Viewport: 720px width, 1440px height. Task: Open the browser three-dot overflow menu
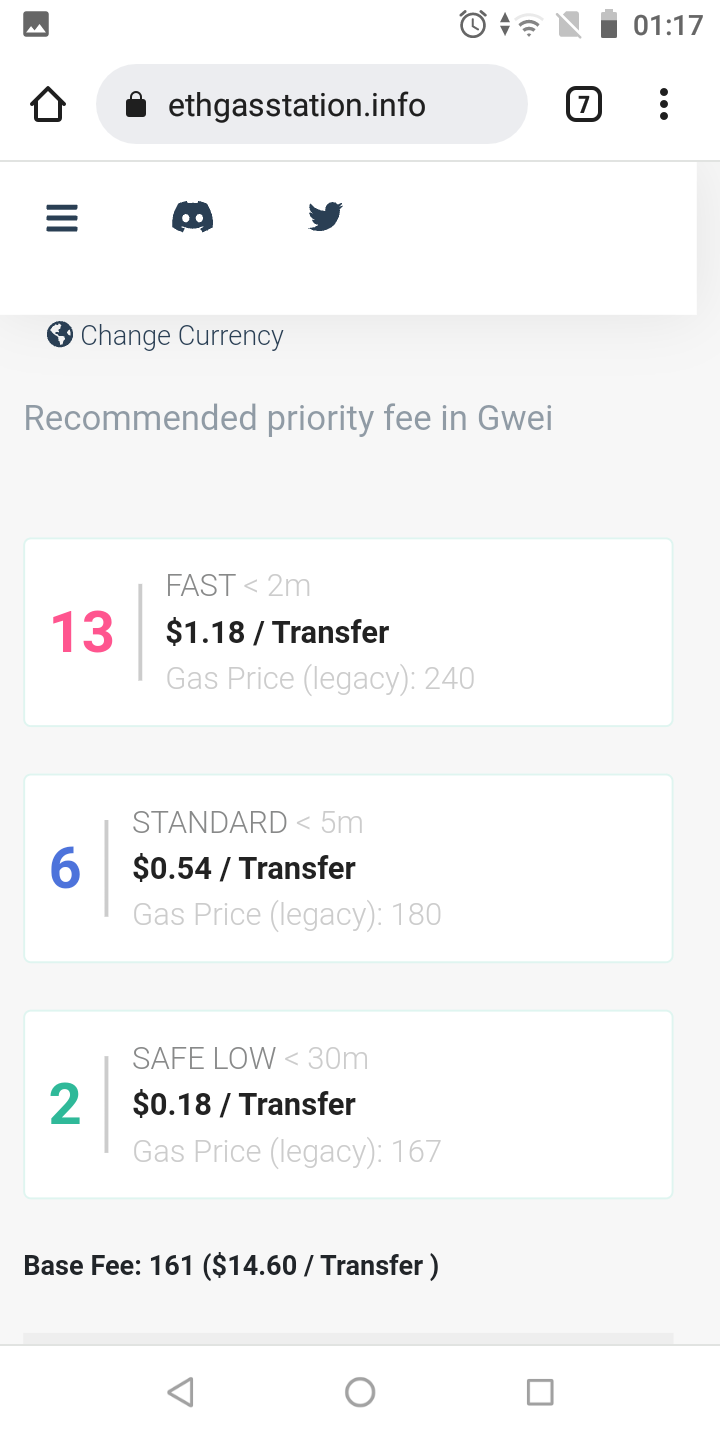[x=663, y=104]
